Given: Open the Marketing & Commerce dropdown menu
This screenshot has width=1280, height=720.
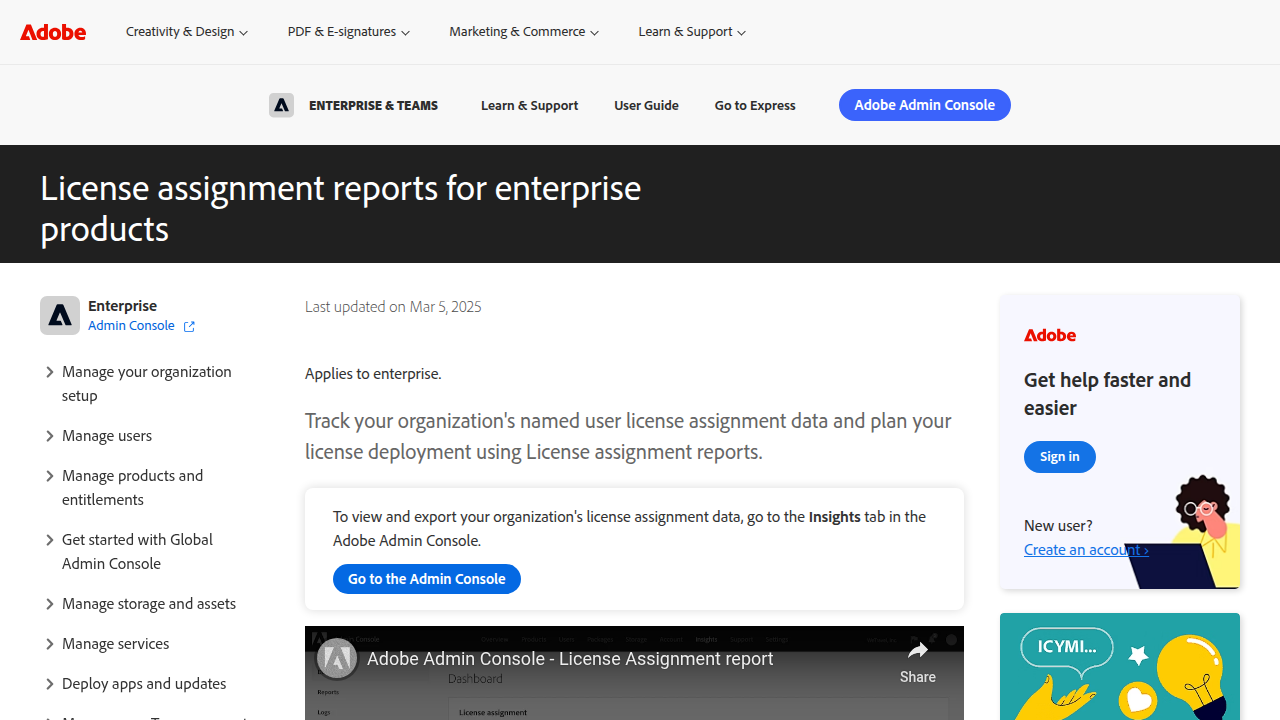Looking at the screenshot, I should click(524, 32).
